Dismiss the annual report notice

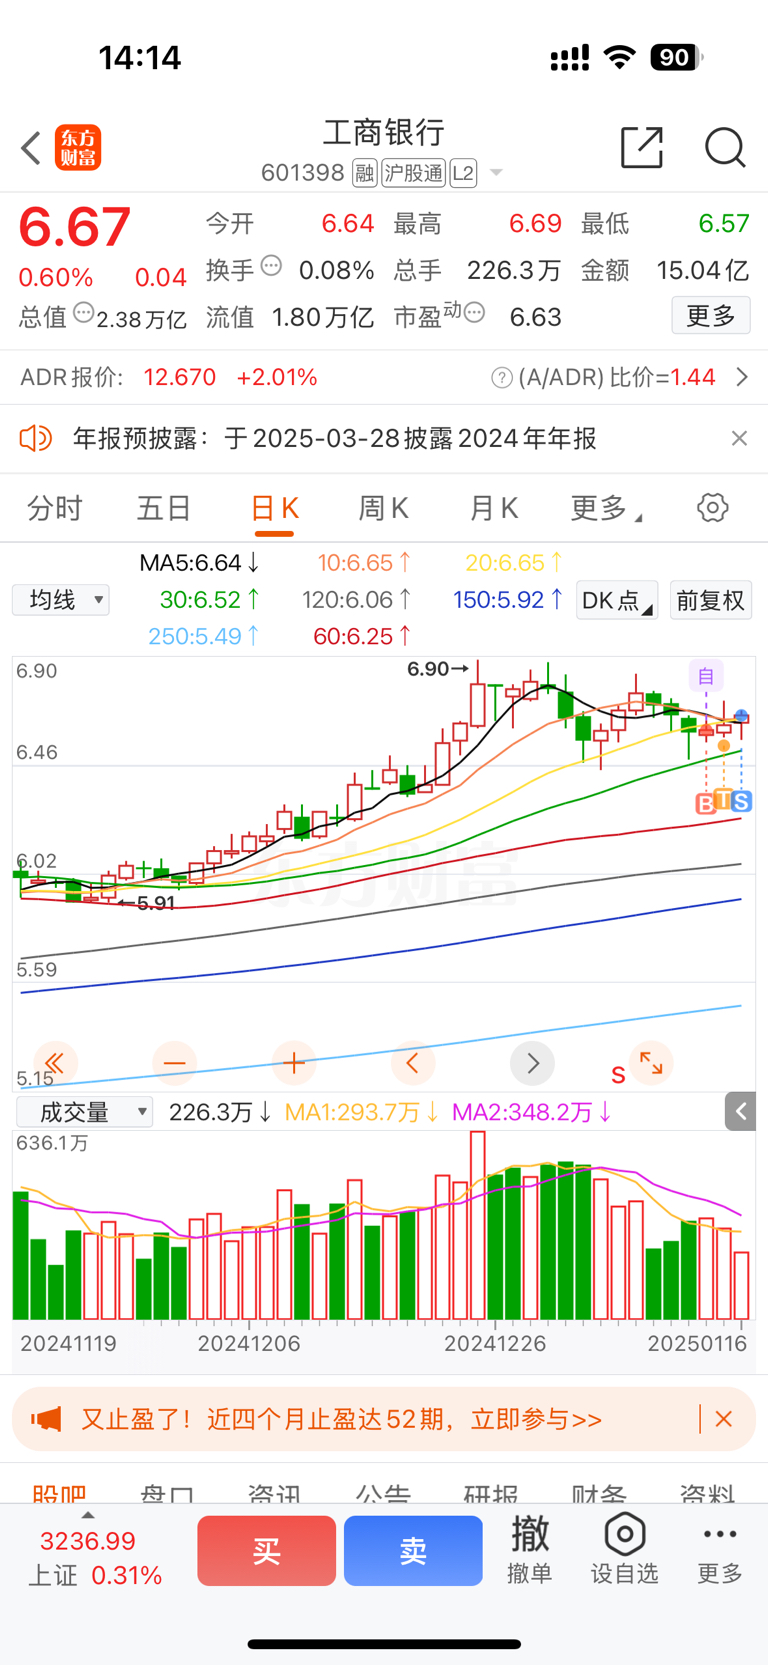[x=739, y=438]
